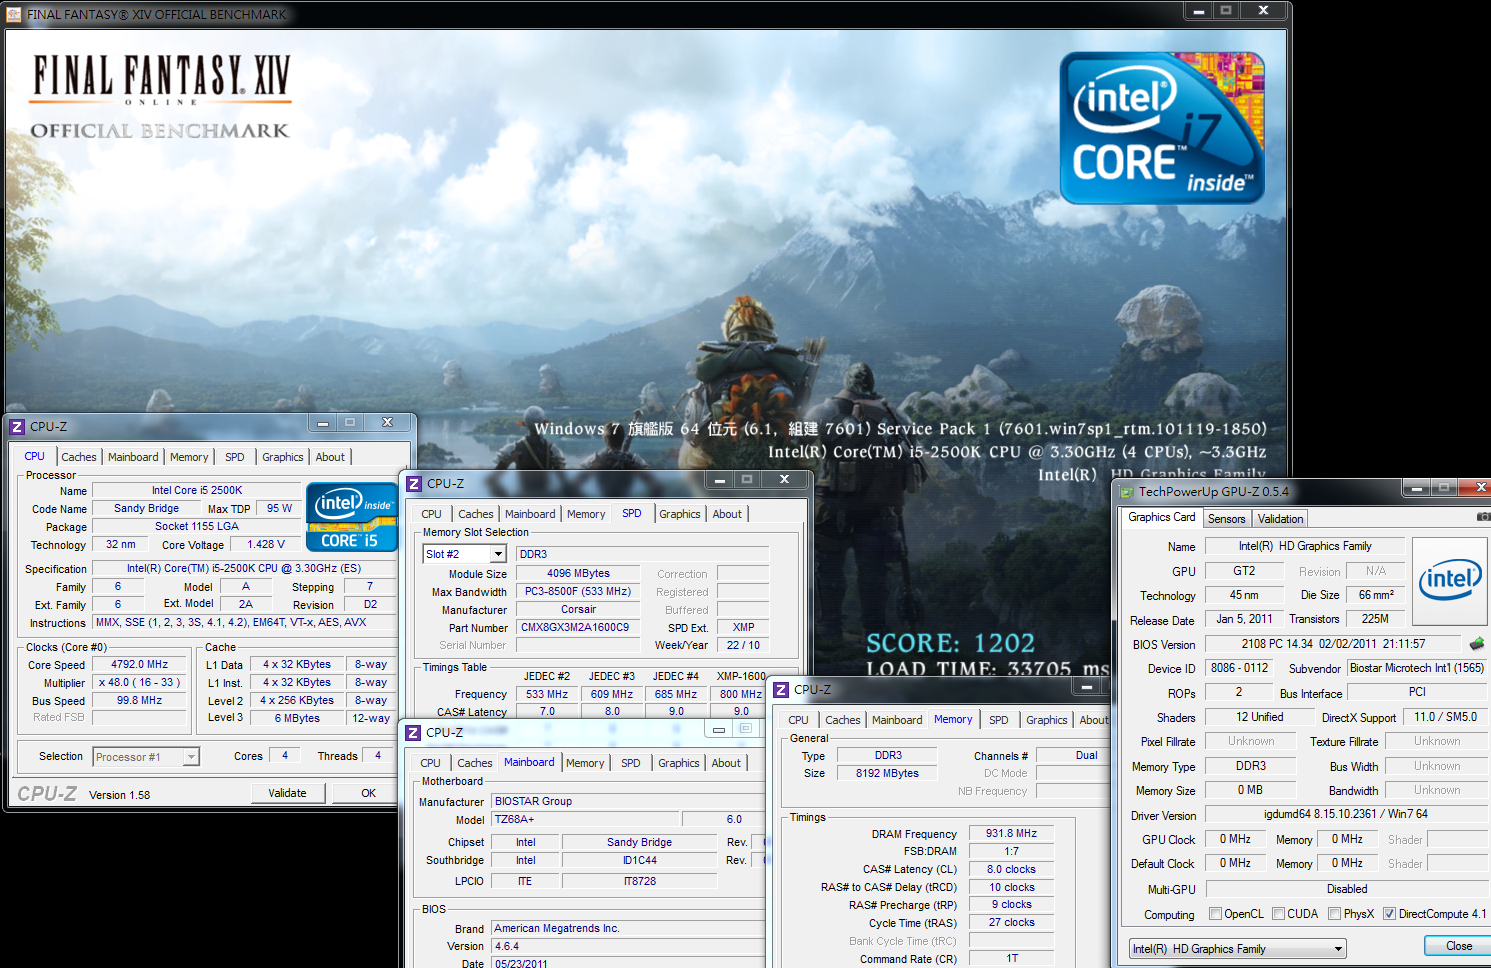Open Graphics tab in the CPU-Z Memory window

coord(1047,720)
